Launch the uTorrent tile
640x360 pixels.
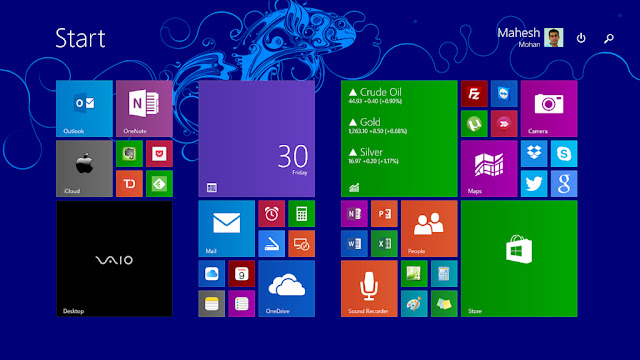[x=474, y=124]
